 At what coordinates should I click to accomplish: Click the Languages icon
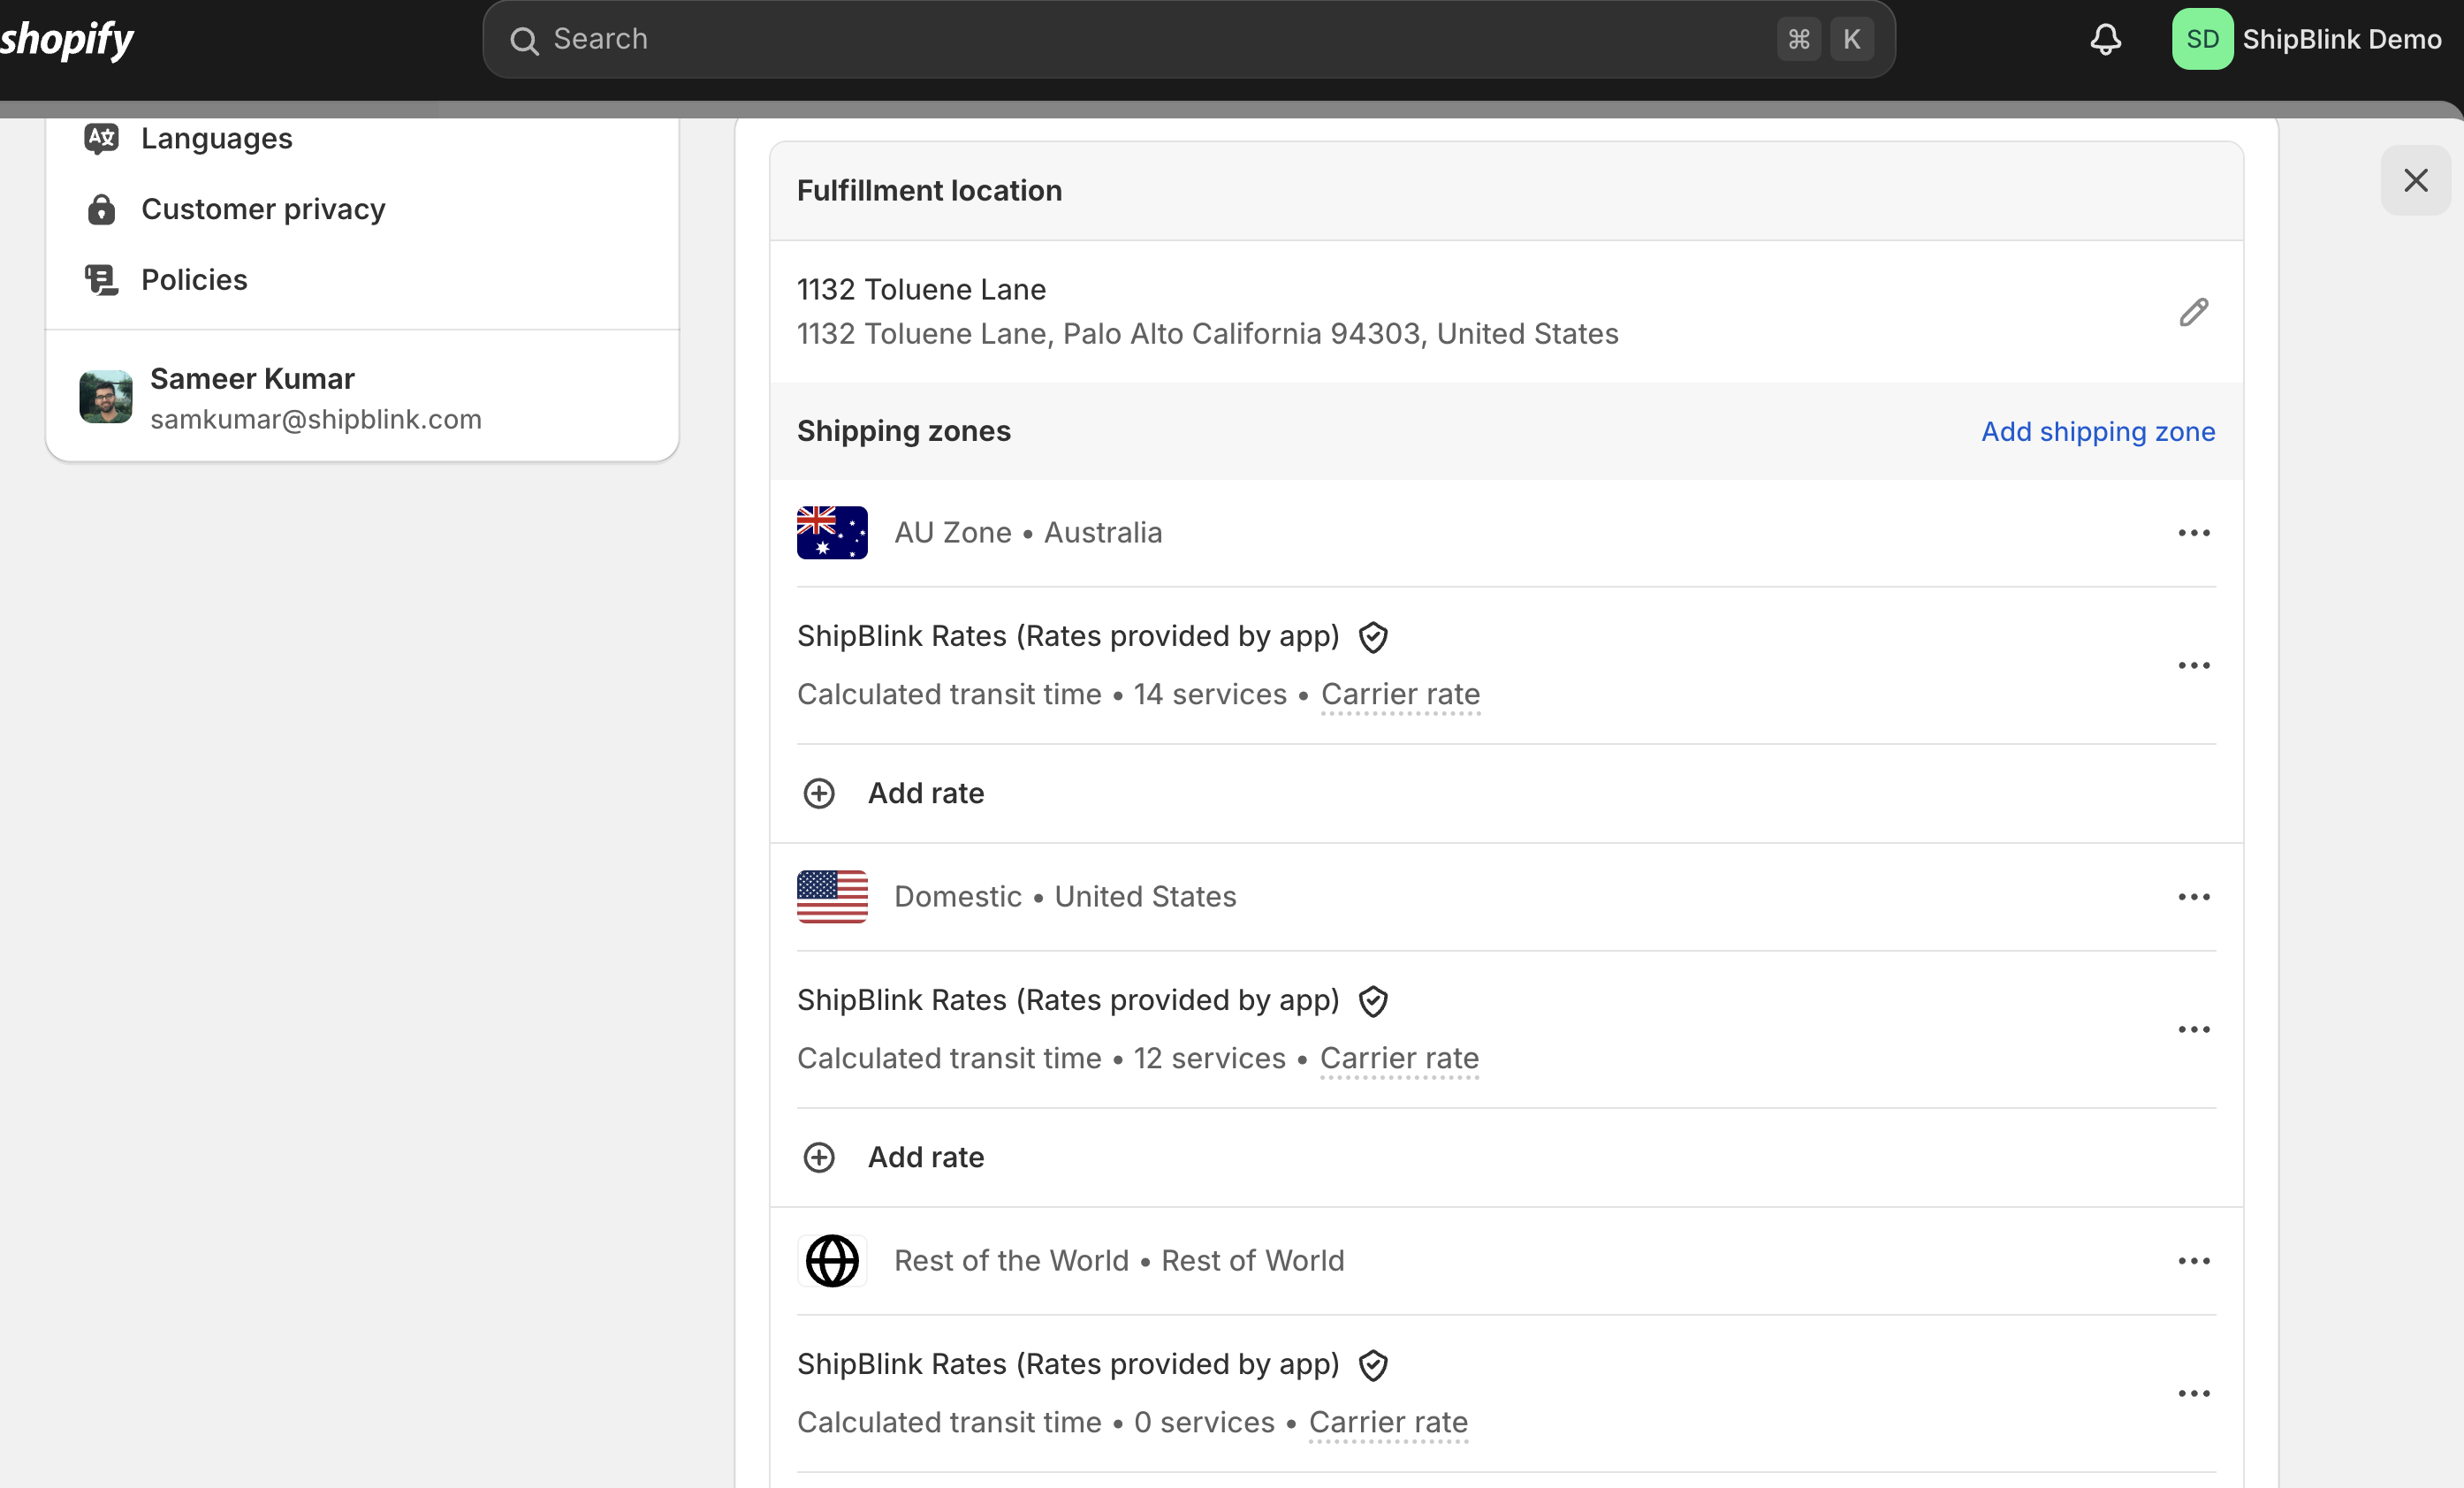[x=101, y=138]
